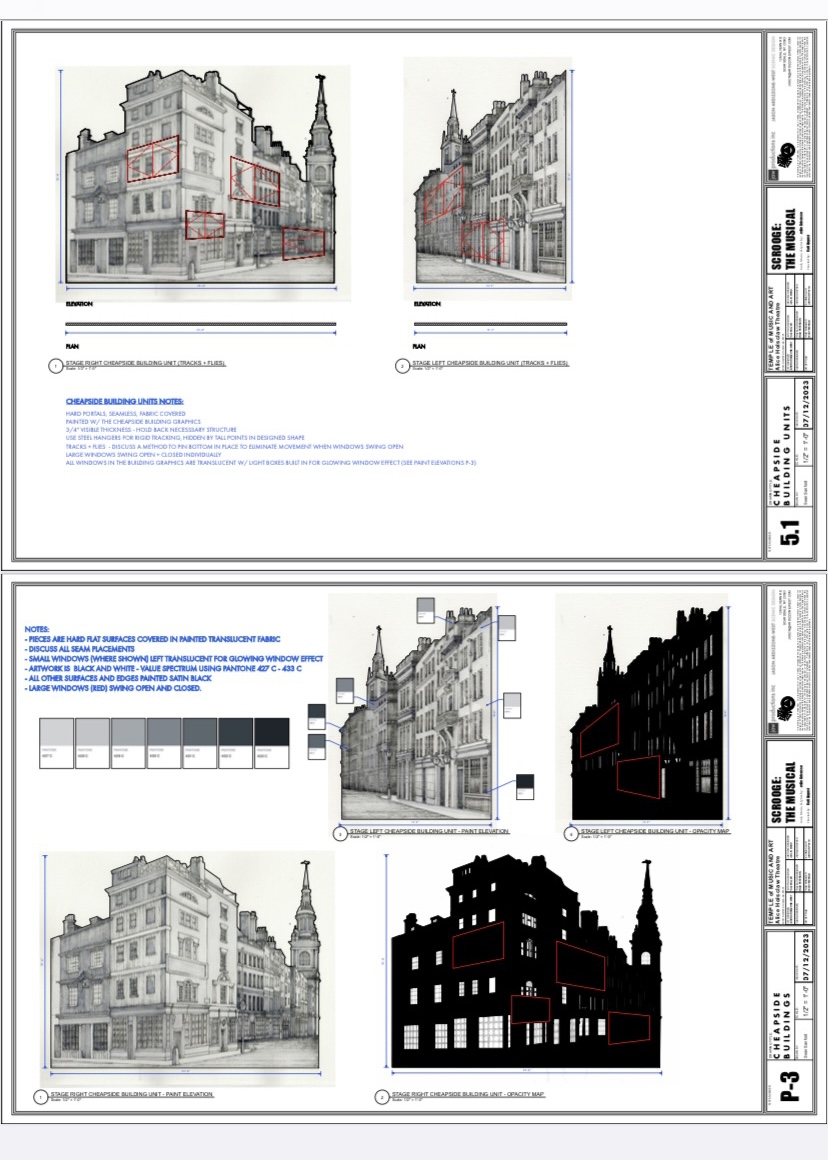The width and height of the screenshot is (828, 1160).
Task: Click the Stage Left elevation drawing on sheet 5.1
Action: (x=490, y=180)
